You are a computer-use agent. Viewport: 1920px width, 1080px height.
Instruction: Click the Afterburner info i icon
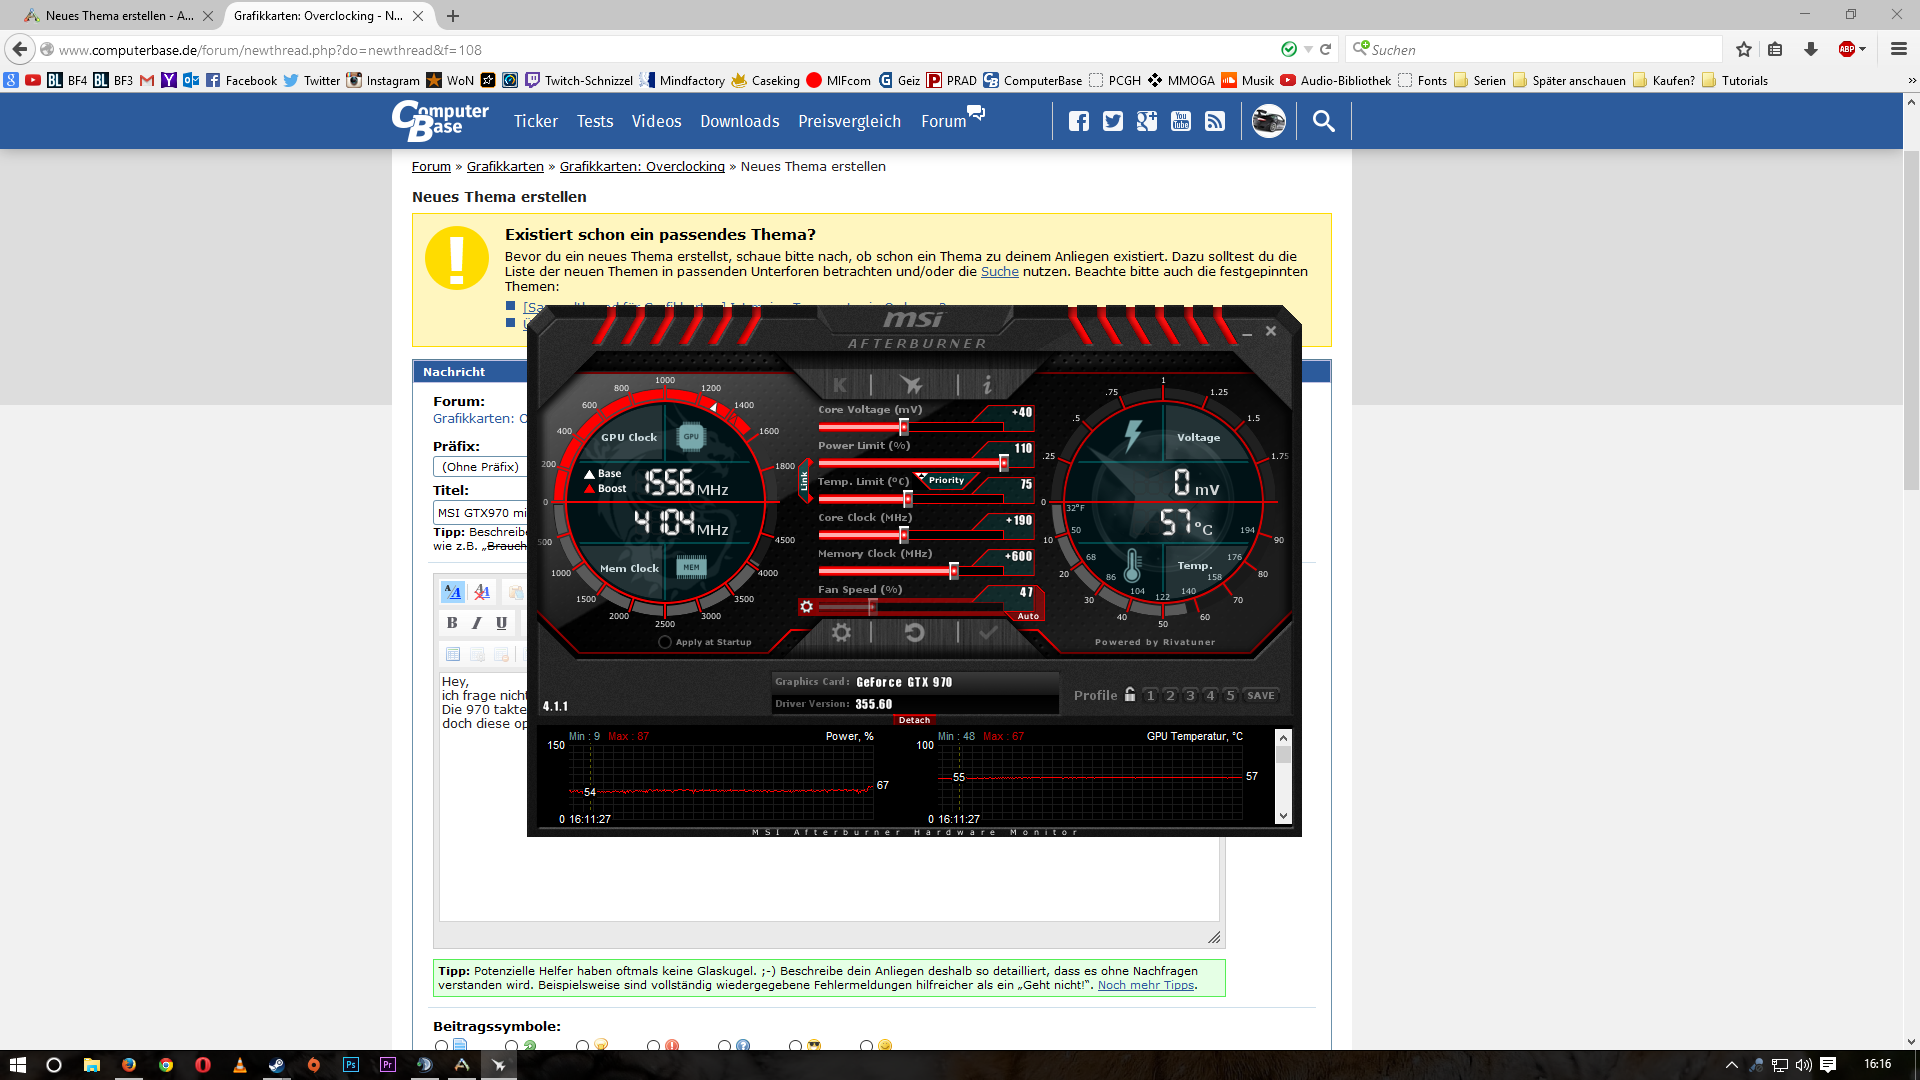click(987, 385)
